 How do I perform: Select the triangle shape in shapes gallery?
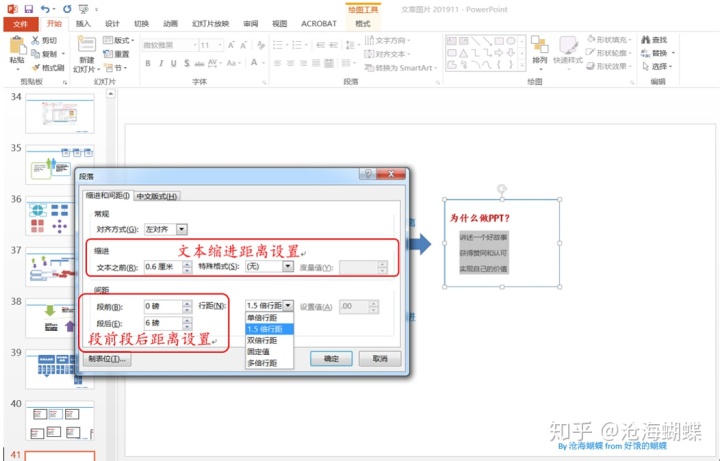click(463, 53)
